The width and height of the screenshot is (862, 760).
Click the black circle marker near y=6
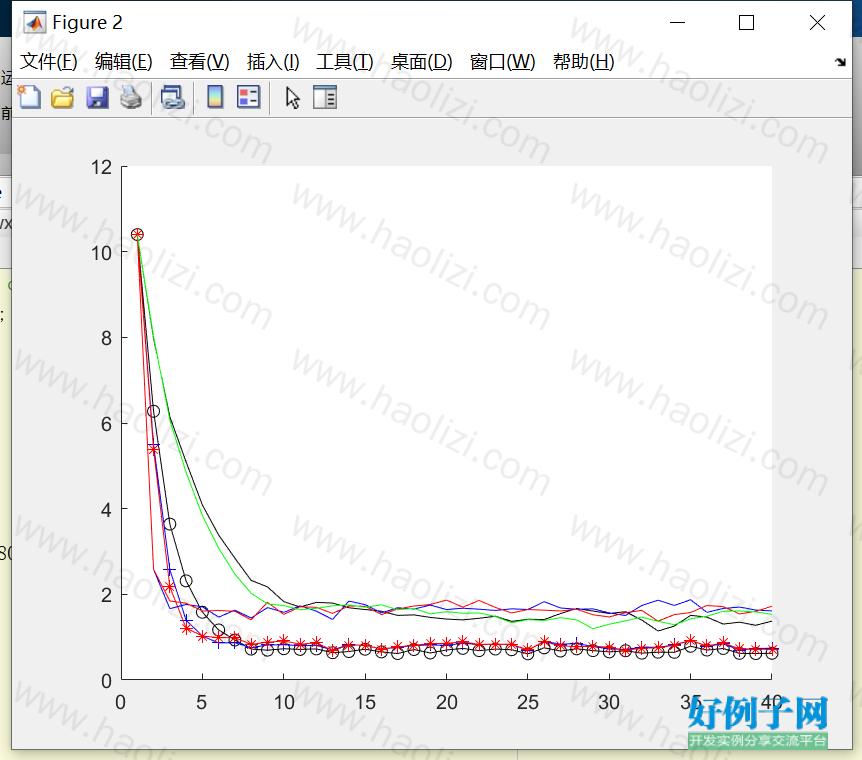click(x=153, y=411)
